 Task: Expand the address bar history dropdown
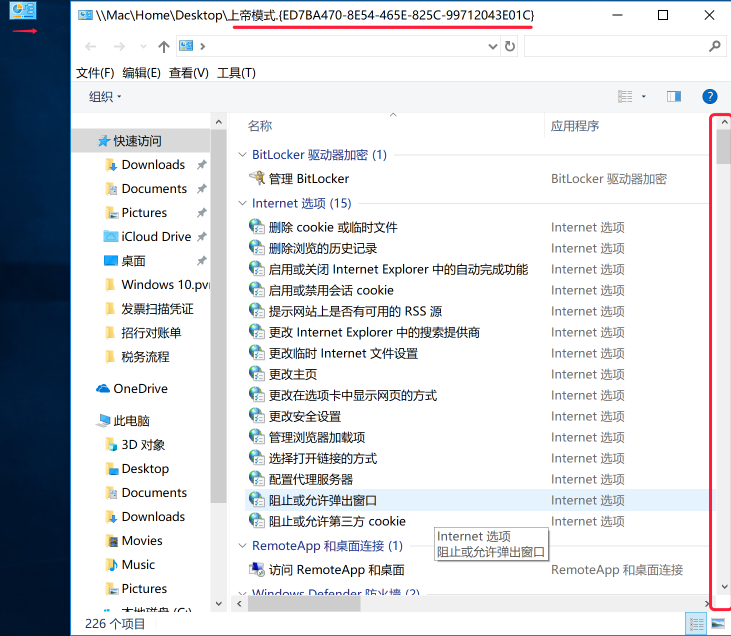[493, 46]
